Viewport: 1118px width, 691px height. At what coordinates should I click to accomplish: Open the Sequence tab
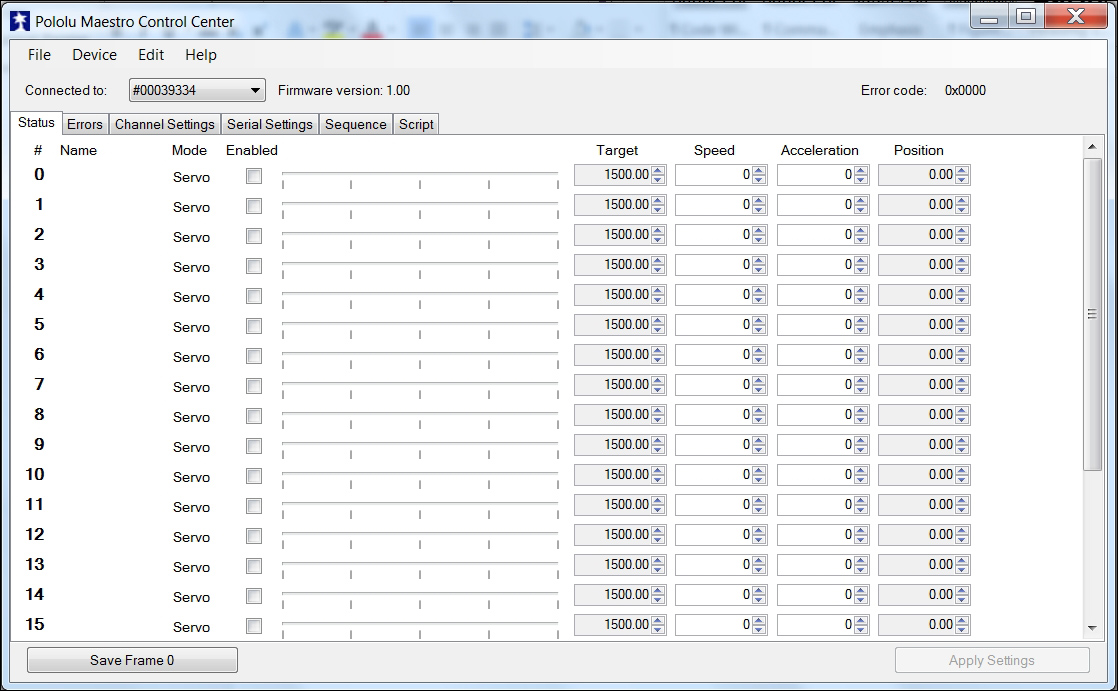click(x=356, y=124)
